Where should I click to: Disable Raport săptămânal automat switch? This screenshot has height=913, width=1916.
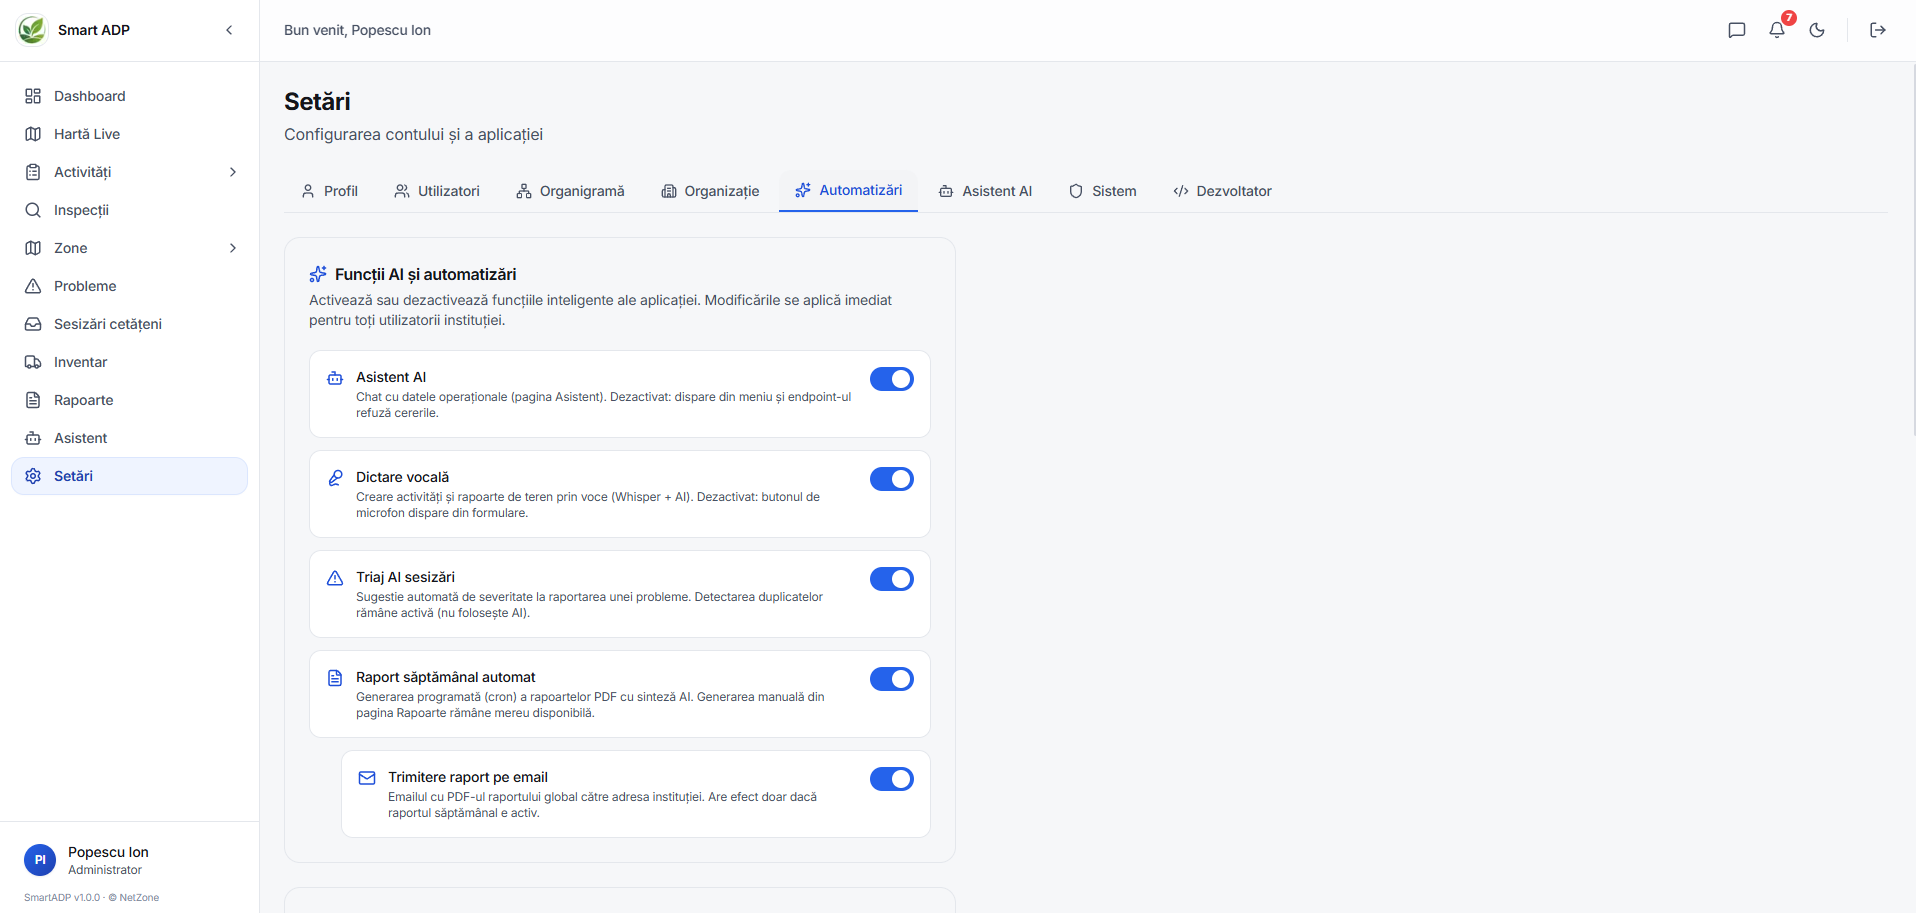(x=892, y=679)
